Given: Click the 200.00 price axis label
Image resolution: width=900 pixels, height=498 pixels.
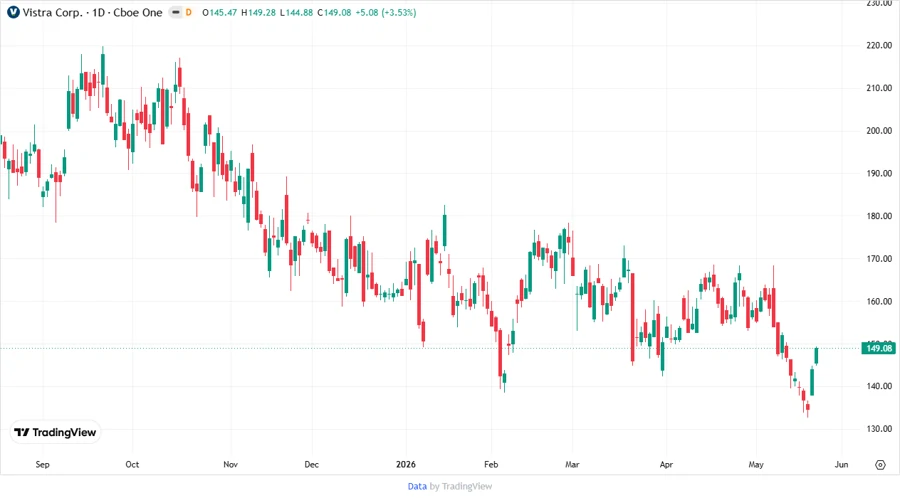Looking at the screenshot, I should click(x=879, y=131).
